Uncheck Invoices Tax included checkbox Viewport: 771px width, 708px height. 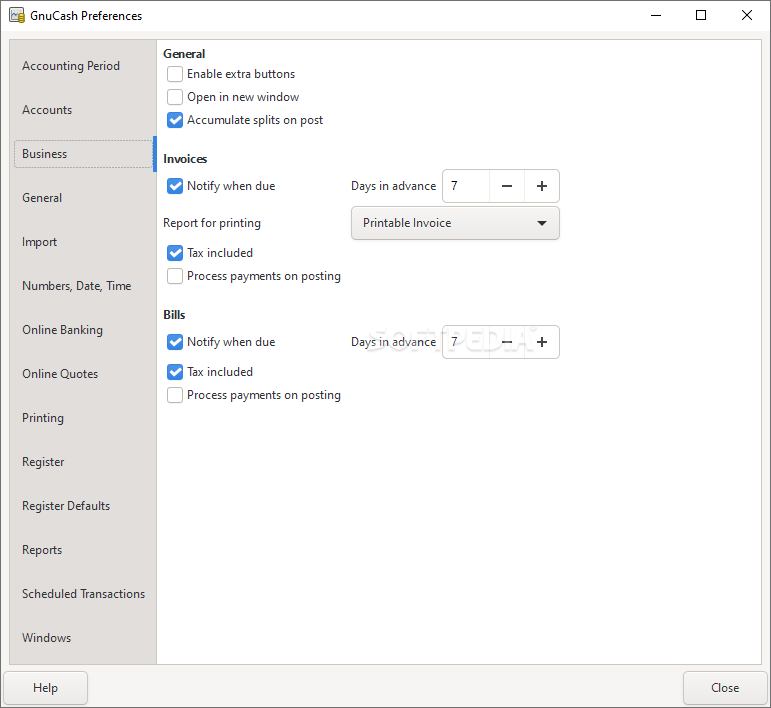(x=175, y=253)
